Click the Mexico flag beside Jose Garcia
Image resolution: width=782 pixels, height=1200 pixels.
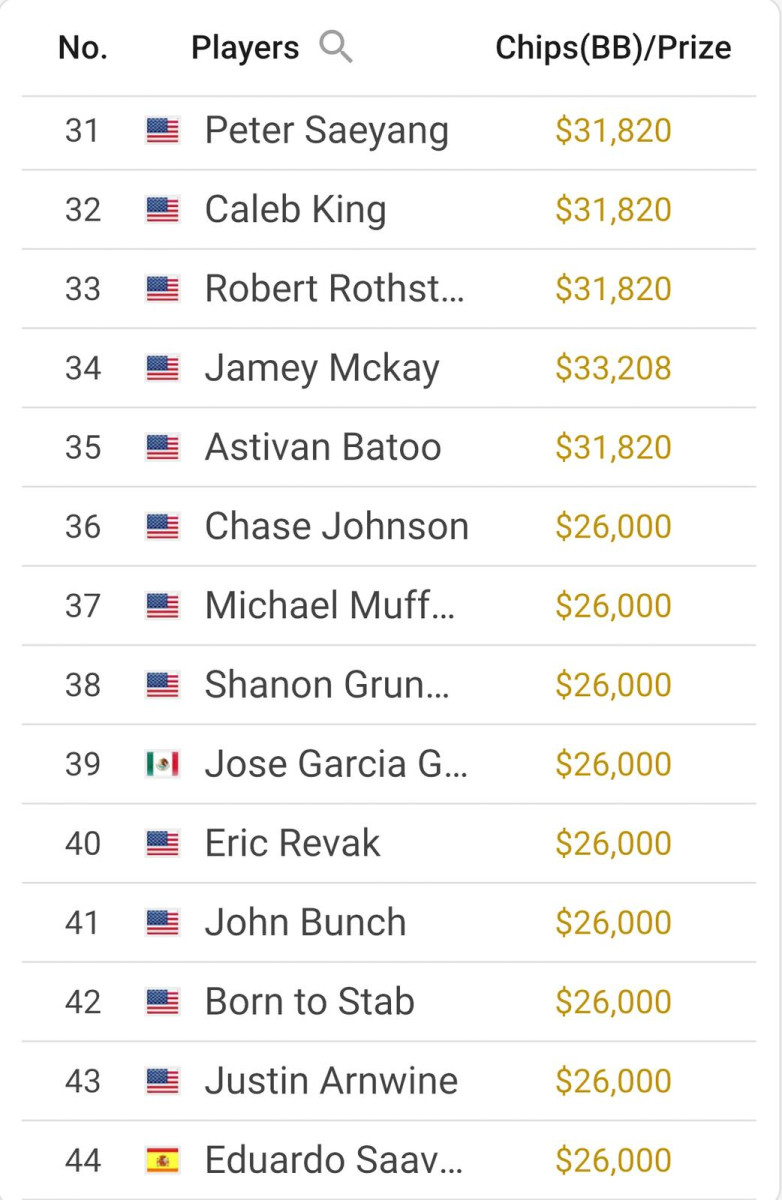coord(162,764)
